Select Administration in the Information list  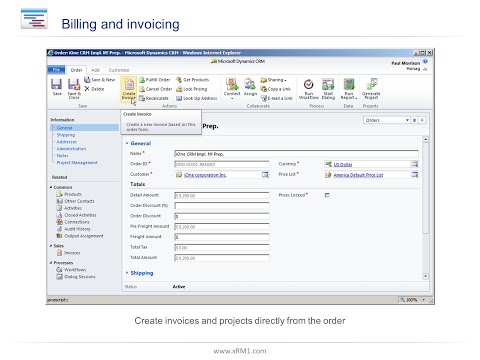(x=71, y=149)
